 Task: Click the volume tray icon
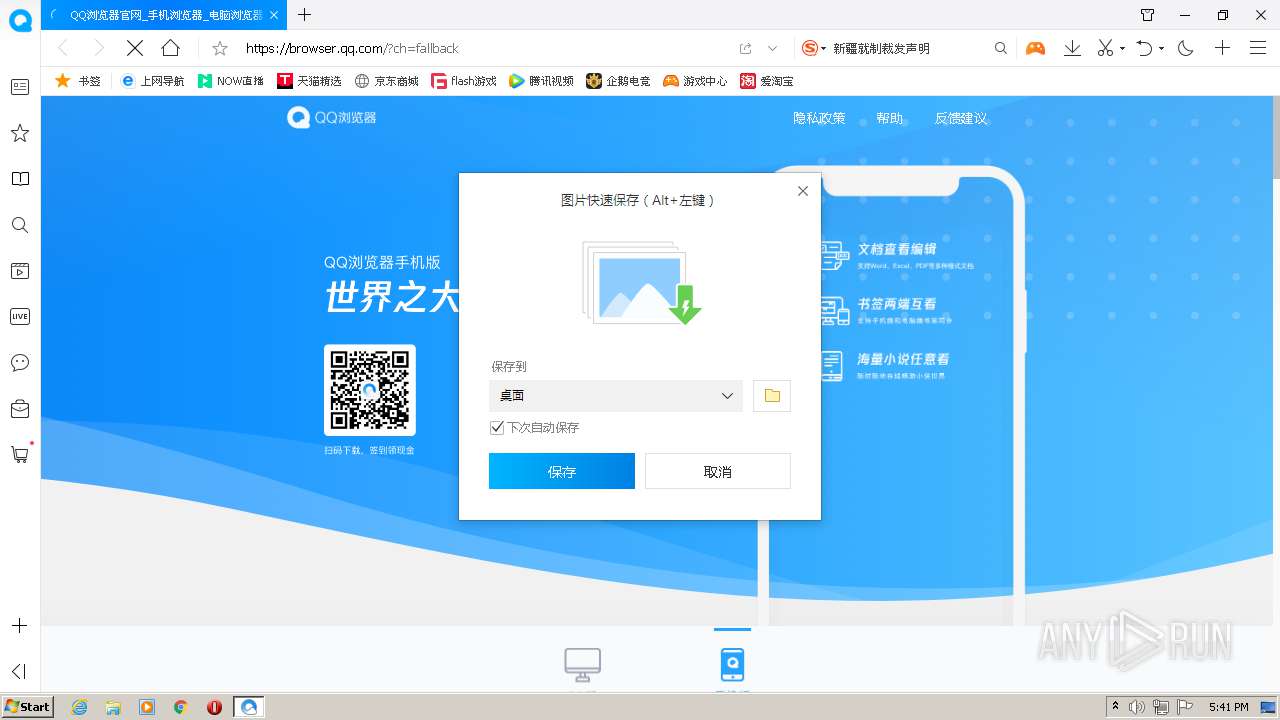tap(1137, 707)
